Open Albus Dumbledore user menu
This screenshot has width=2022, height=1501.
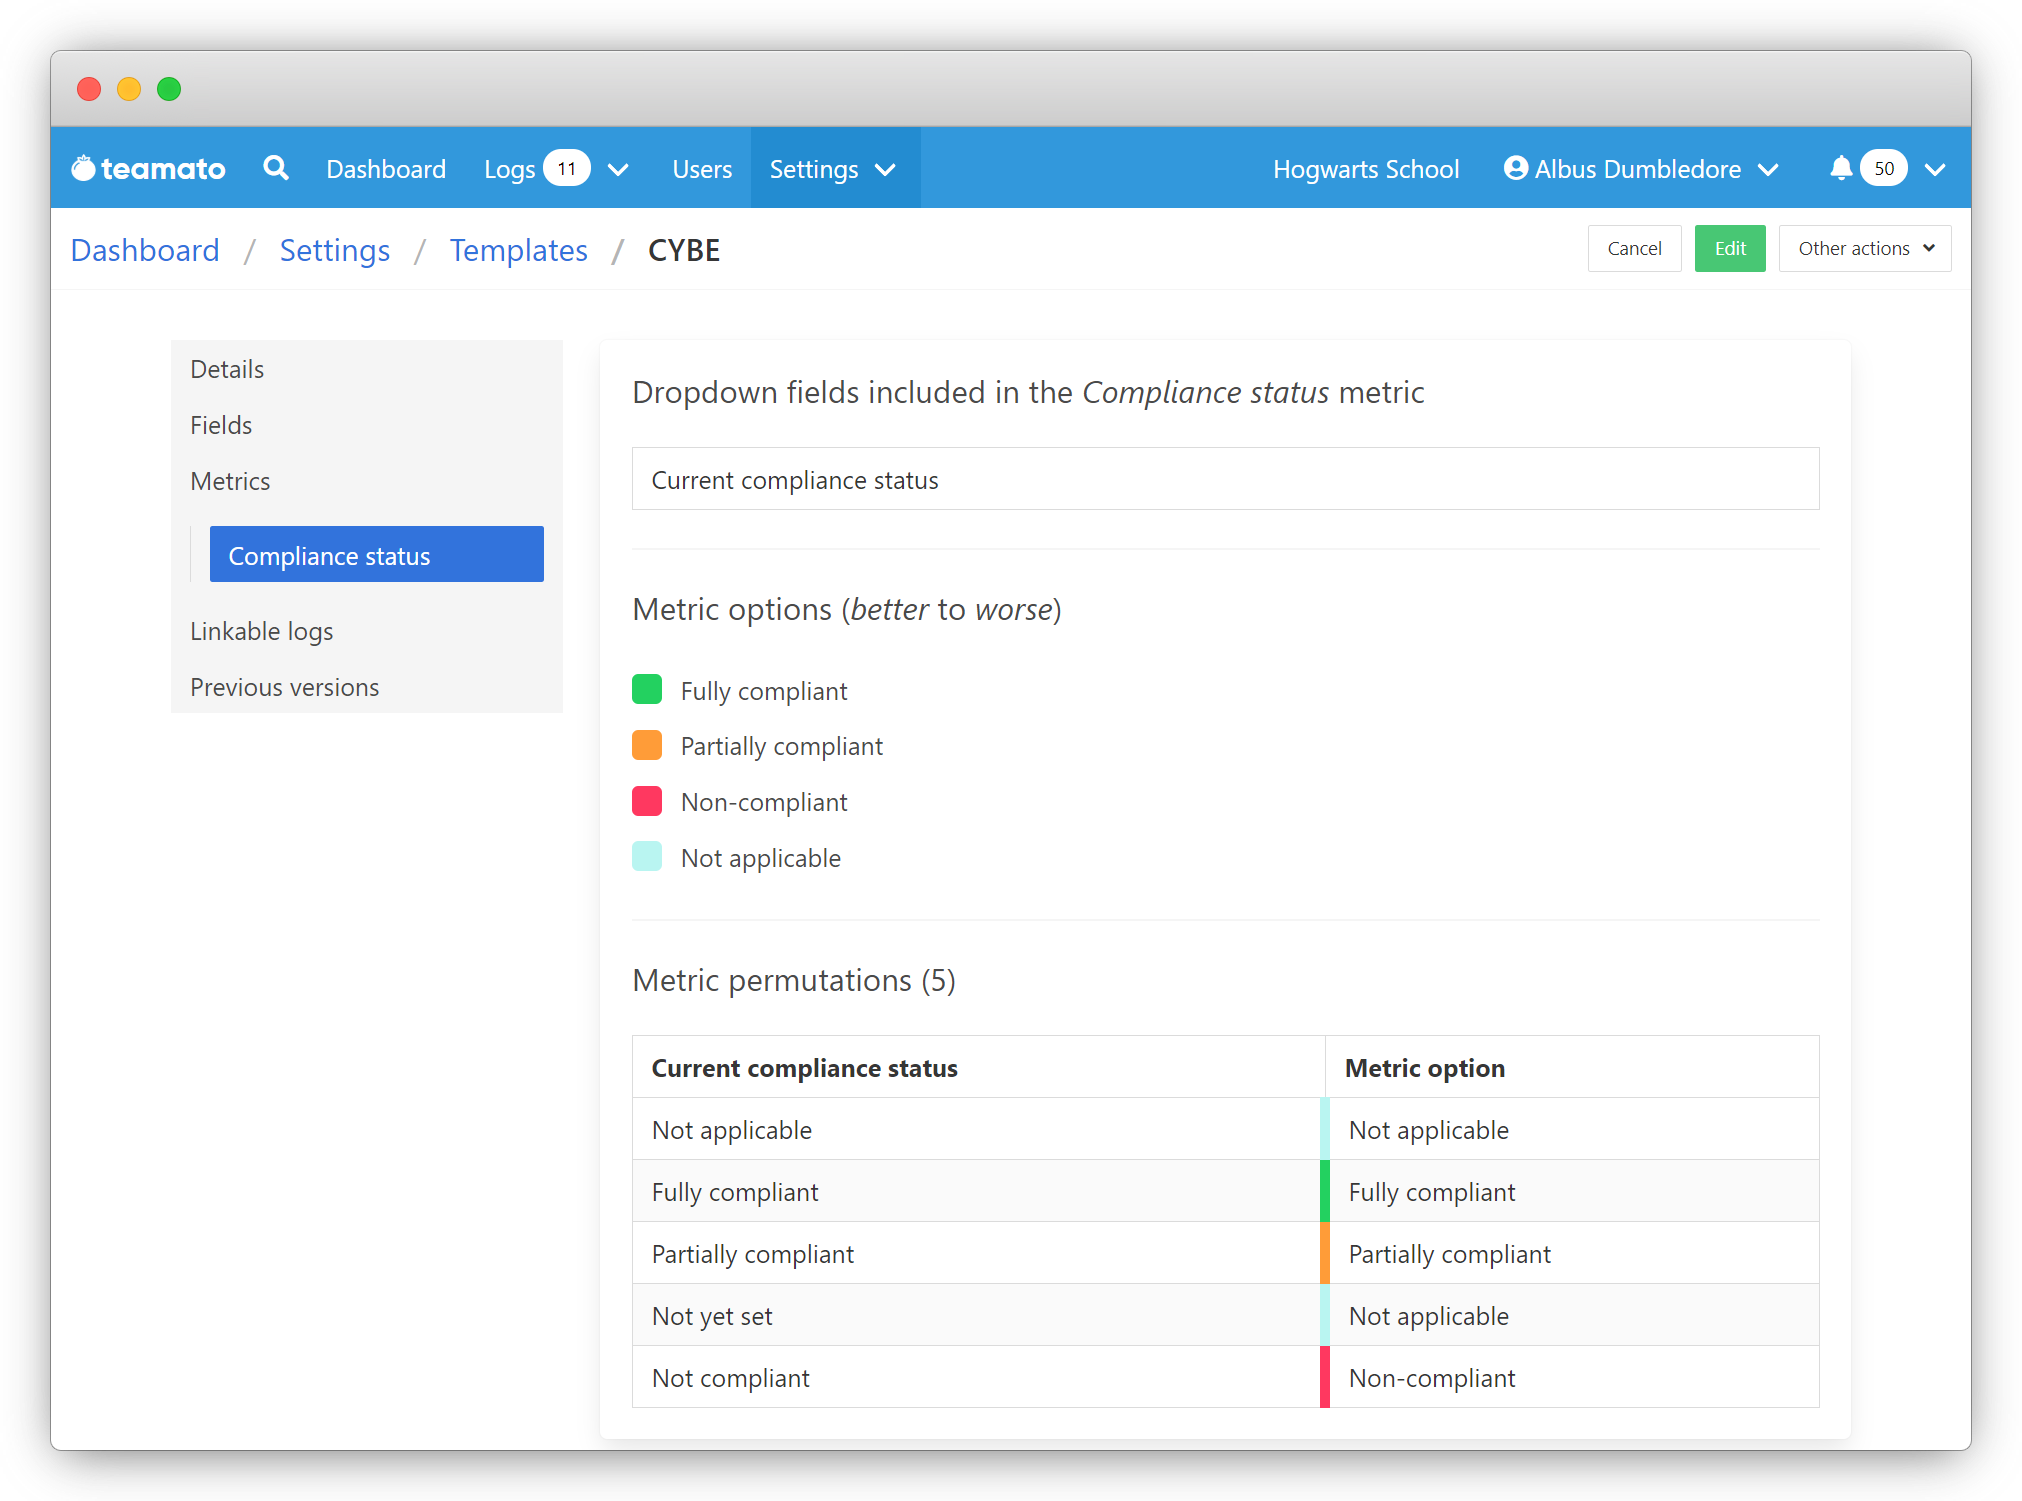[x=1638, y=169]
